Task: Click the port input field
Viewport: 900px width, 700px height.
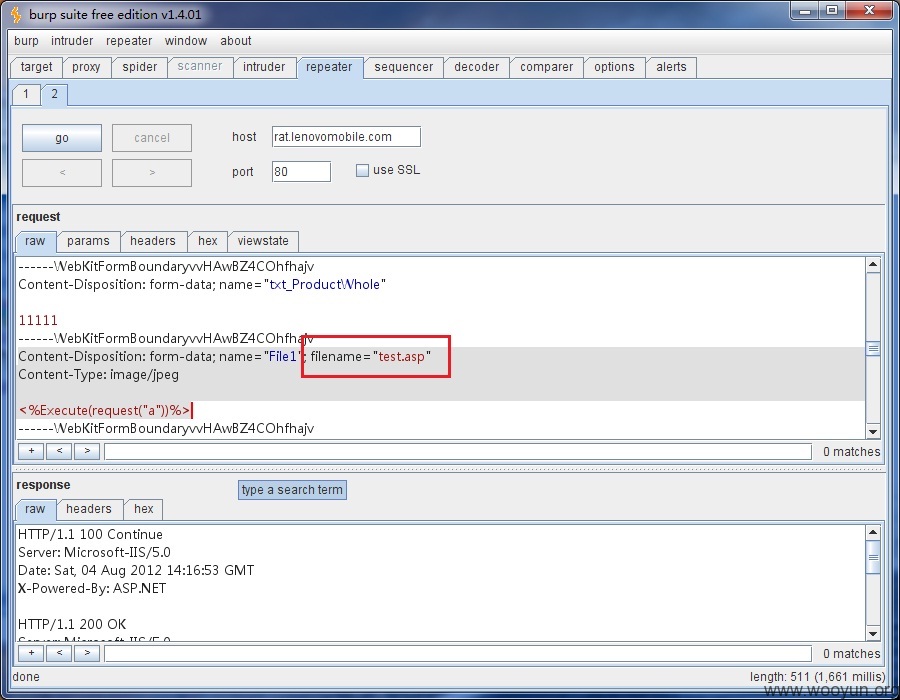Action: pos(301,172)
